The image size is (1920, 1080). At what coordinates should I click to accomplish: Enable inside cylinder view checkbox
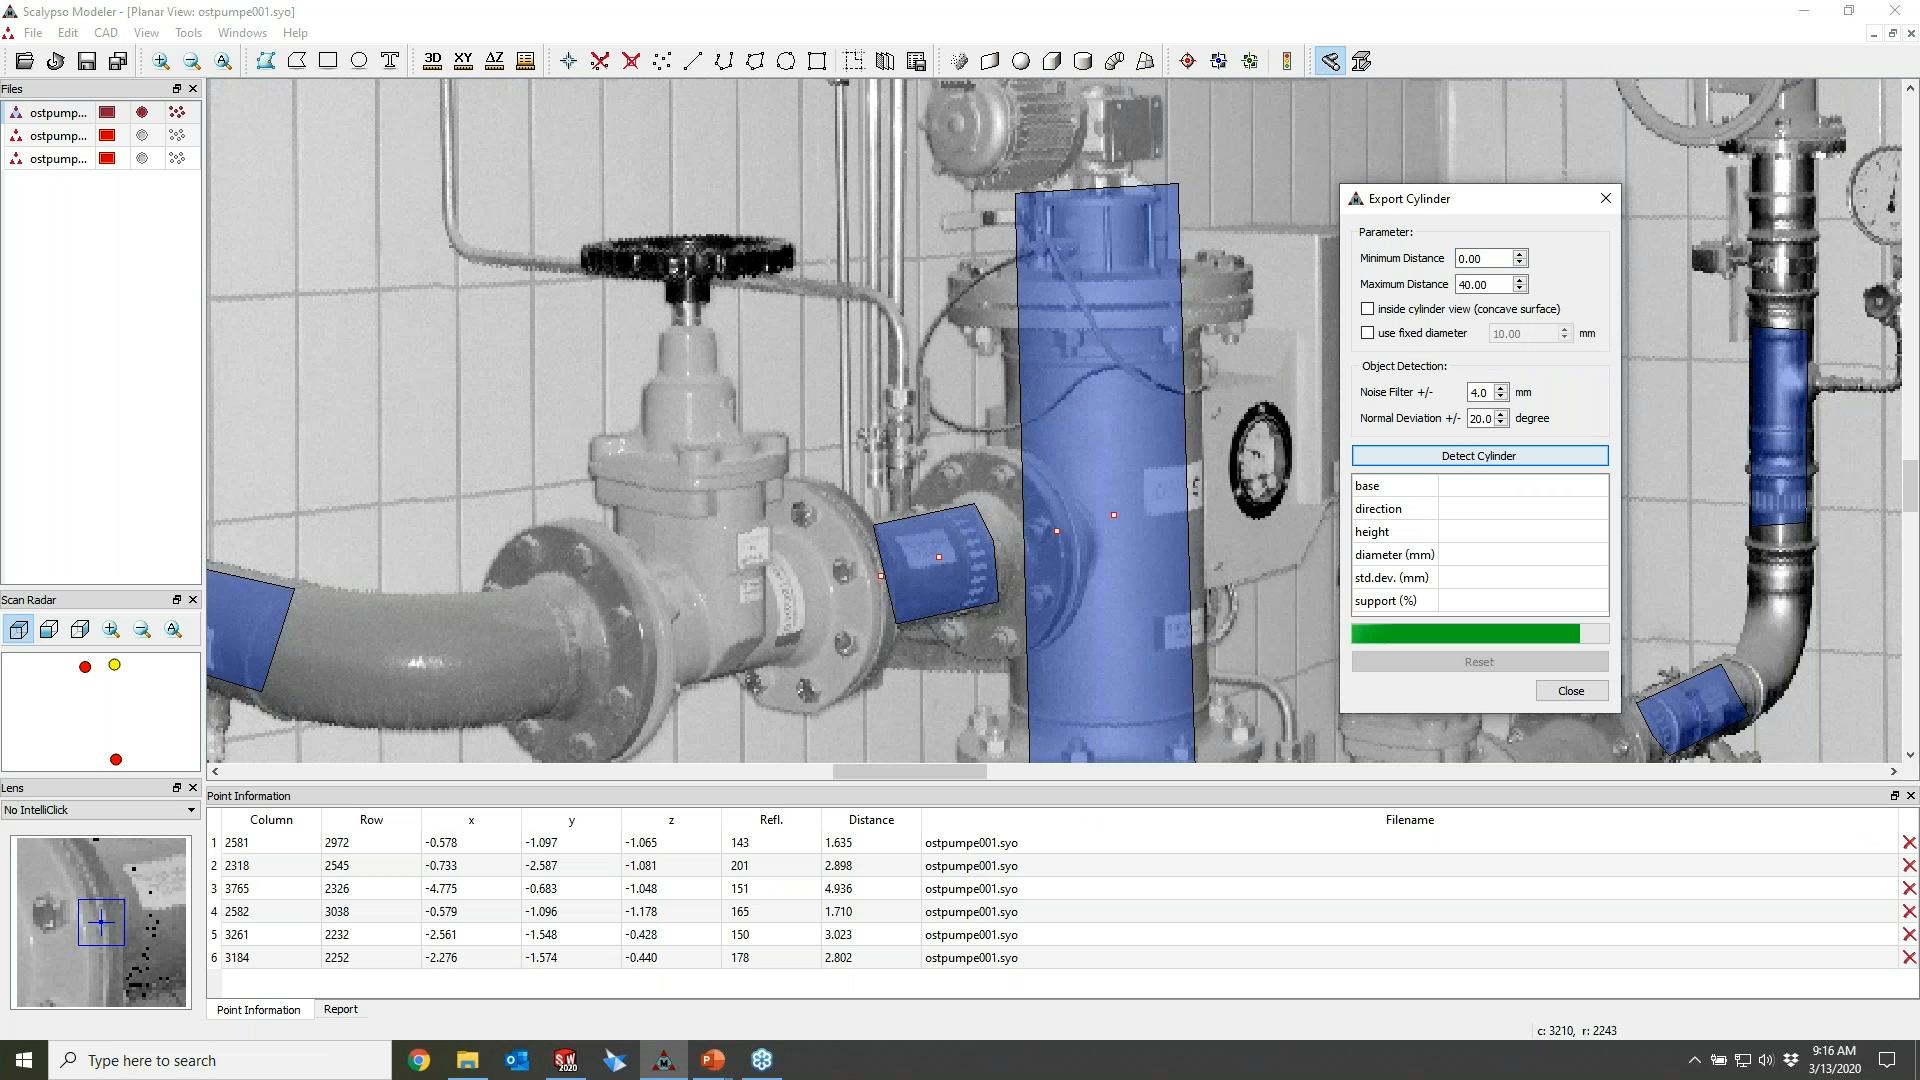coord(1367,309)
